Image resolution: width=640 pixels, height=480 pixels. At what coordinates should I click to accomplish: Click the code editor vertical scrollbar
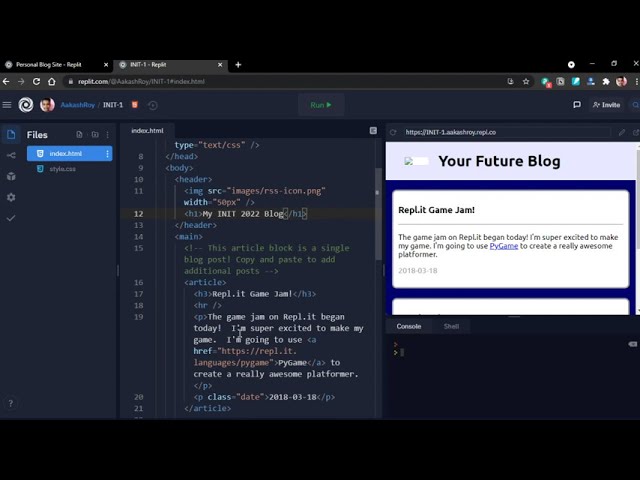point(378,214)
